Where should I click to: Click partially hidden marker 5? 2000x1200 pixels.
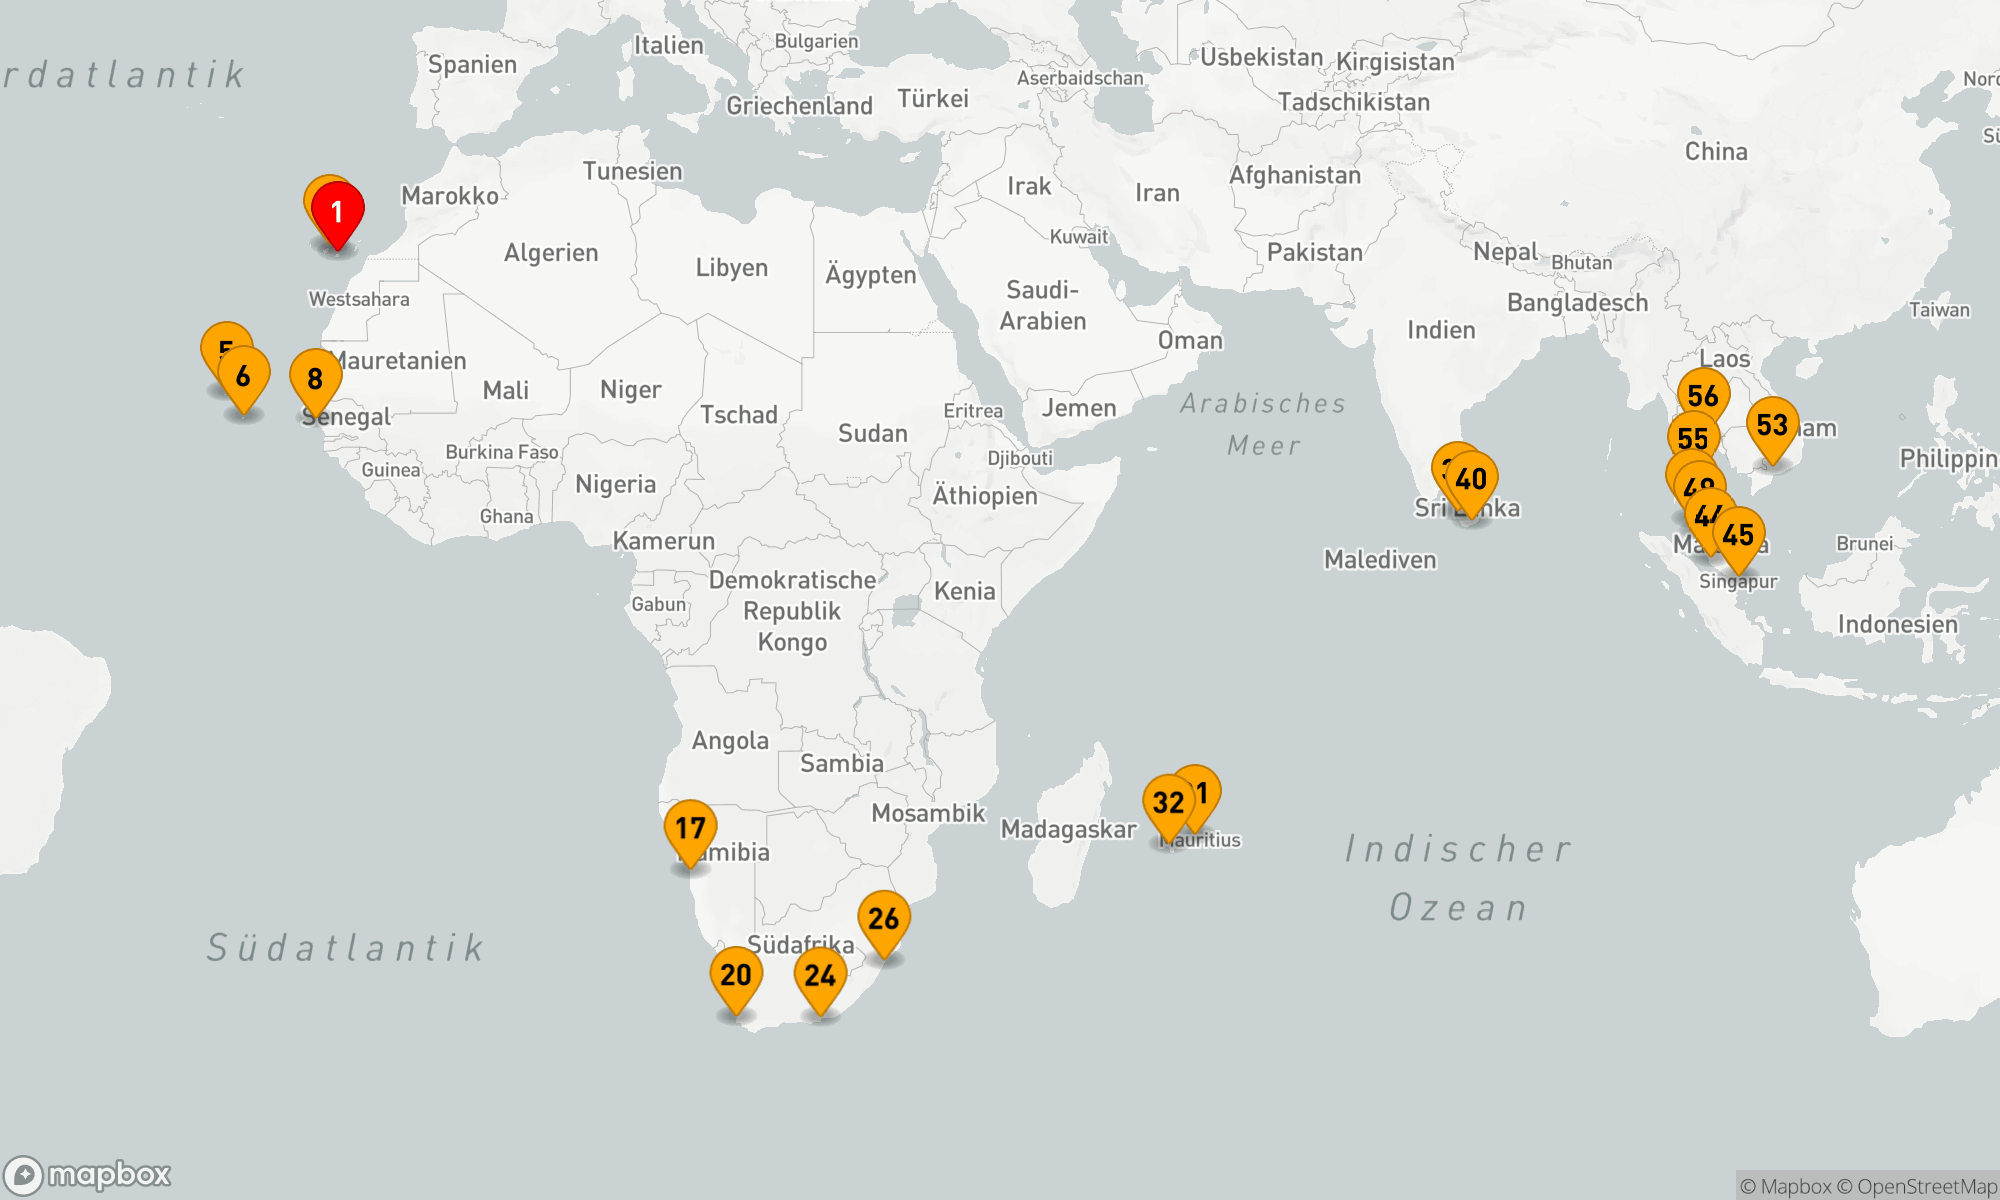[220, 340]
